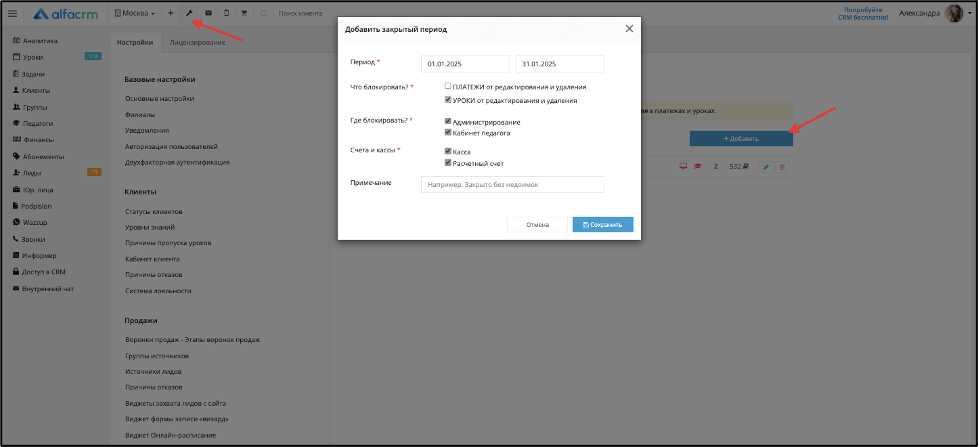Viewport: 979px width, 447px height.
Task: Click the pencil edit icon in period row
Action: point(766,167)
